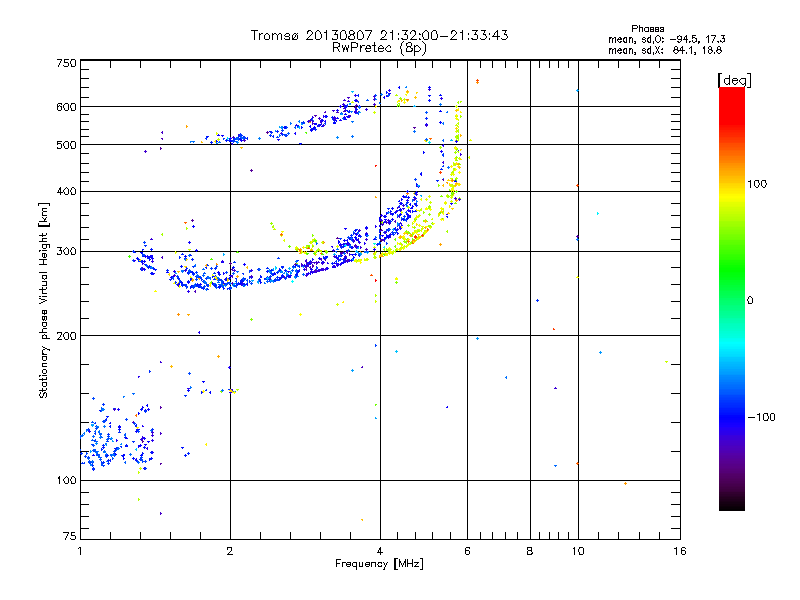Click the y-axis tick label "300"
The image size is (800, 600).
(x=66, y=252)
